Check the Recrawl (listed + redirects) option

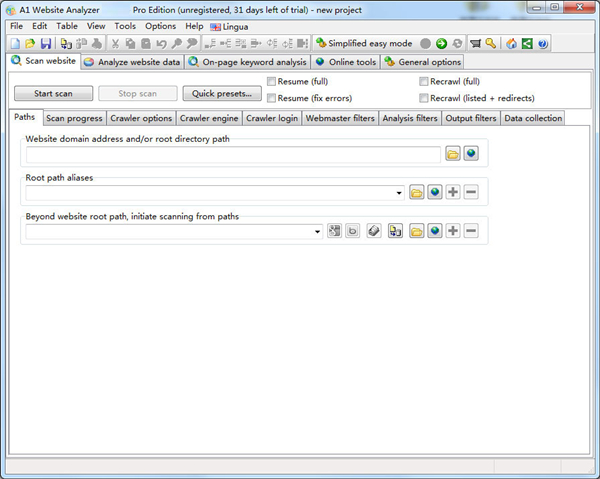click(424, 98)
